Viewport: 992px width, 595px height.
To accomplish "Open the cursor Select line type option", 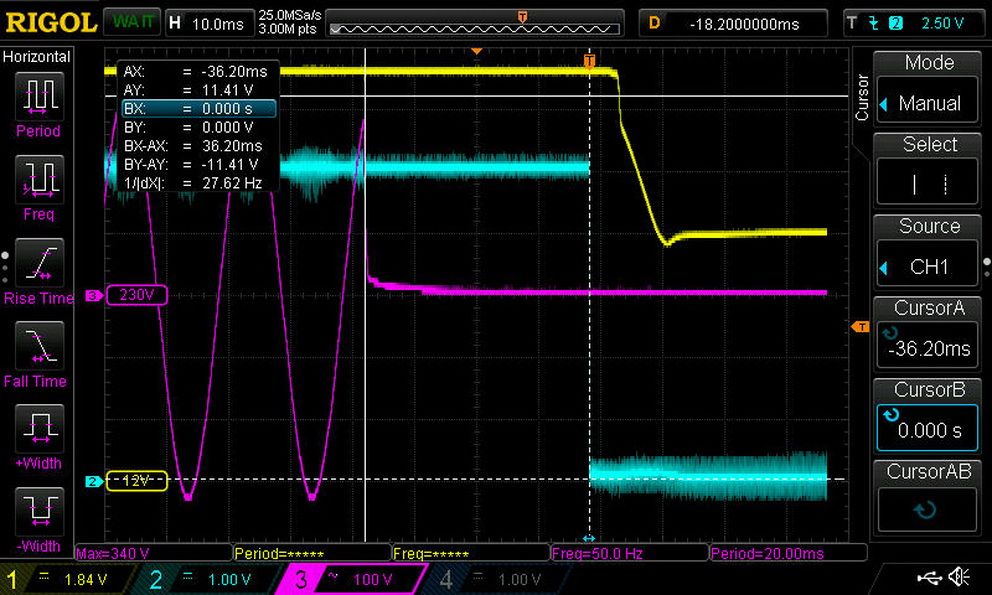I will 927,170.
